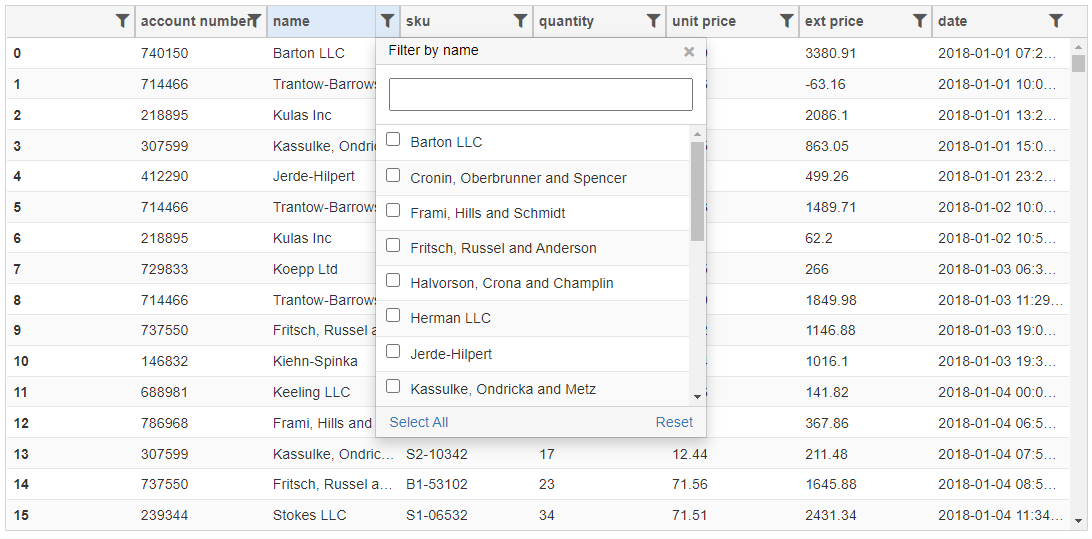Focus the filter search text box
This screenshot has width=1092, height=539.
pyautogui.click(x=540, y=95)
